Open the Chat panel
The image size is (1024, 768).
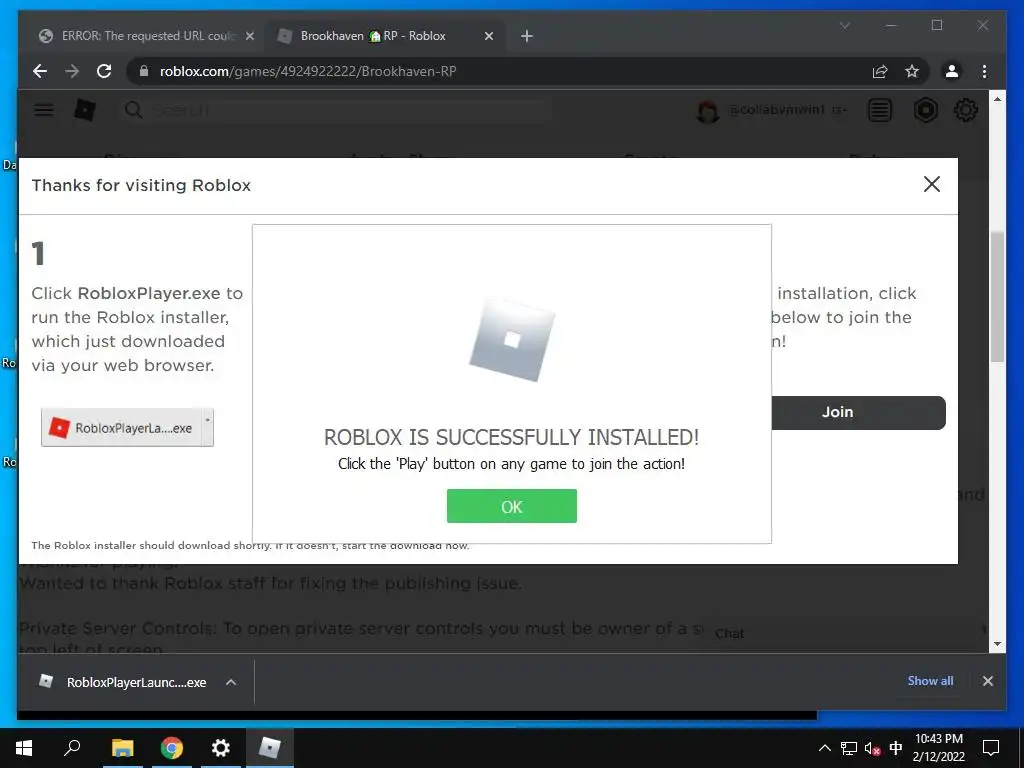point(729,633)
